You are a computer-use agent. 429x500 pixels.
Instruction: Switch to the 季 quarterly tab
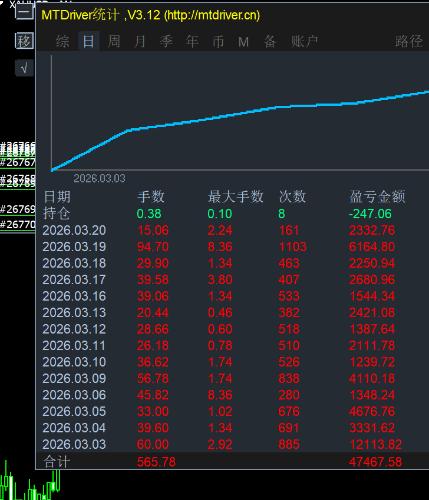(166, 42)
